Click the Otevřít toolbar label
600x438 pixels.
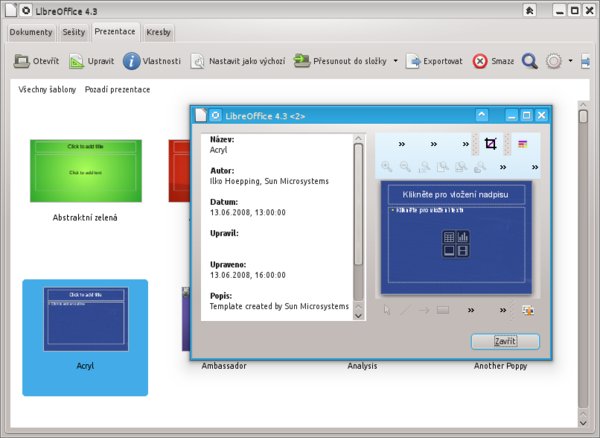coord(46,61)
